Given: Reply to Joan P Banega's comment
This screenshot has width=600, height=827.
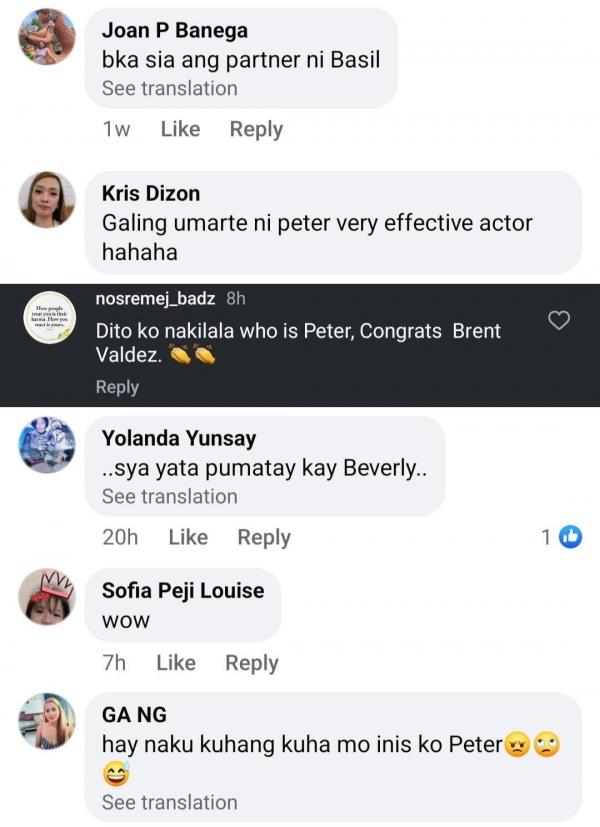Looking at the screenshot, I should tap(256, 129).
